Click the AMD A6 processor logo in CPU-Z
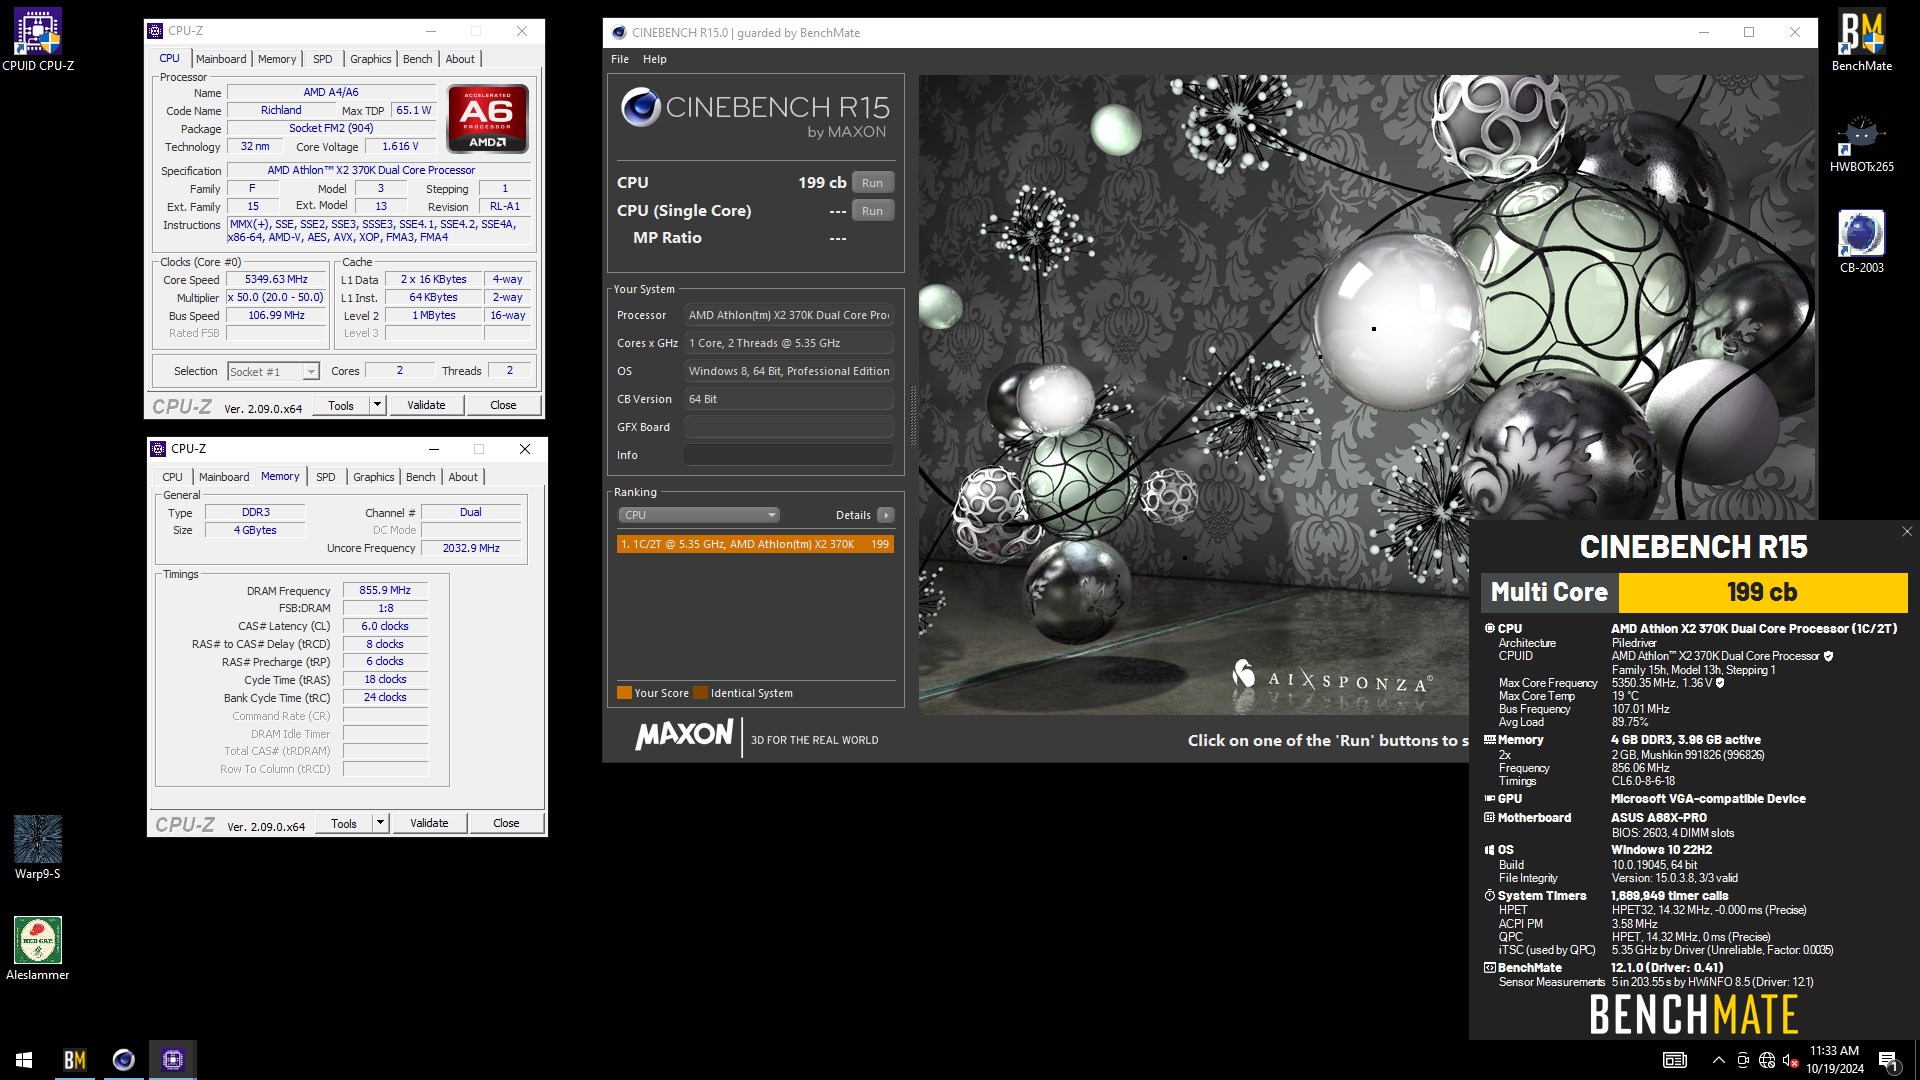The height and width of the screenshot is (1080, 1920). click(488, 118)
